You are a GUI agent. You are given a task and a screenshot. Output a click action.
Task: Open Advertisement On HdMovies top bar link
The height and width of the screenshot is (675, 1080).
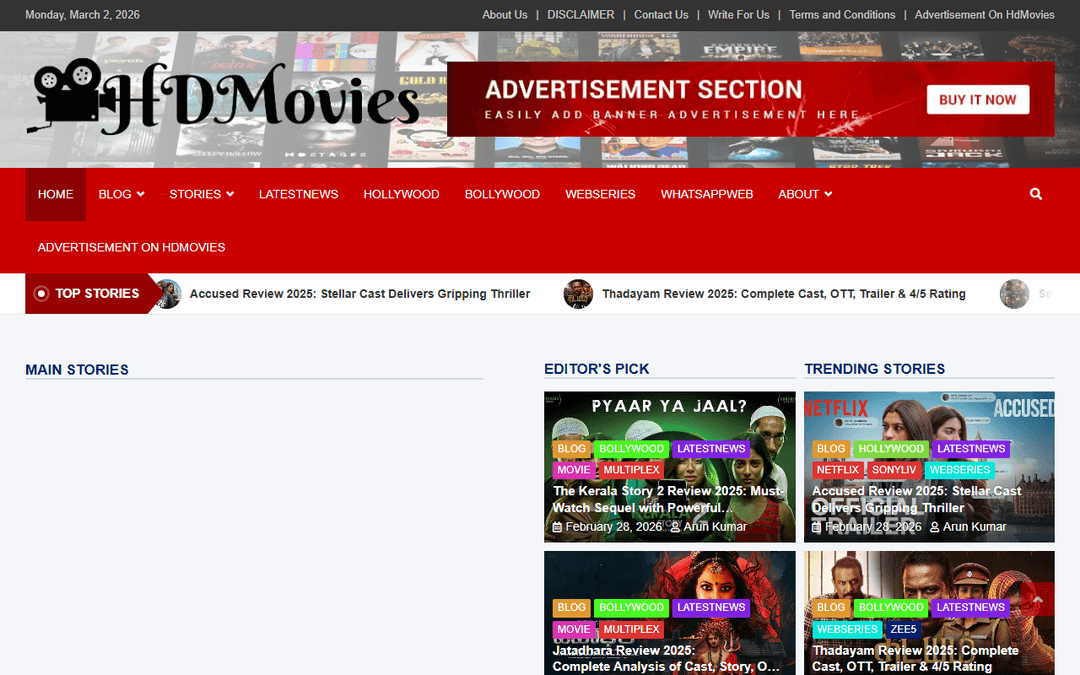(984, 14)
